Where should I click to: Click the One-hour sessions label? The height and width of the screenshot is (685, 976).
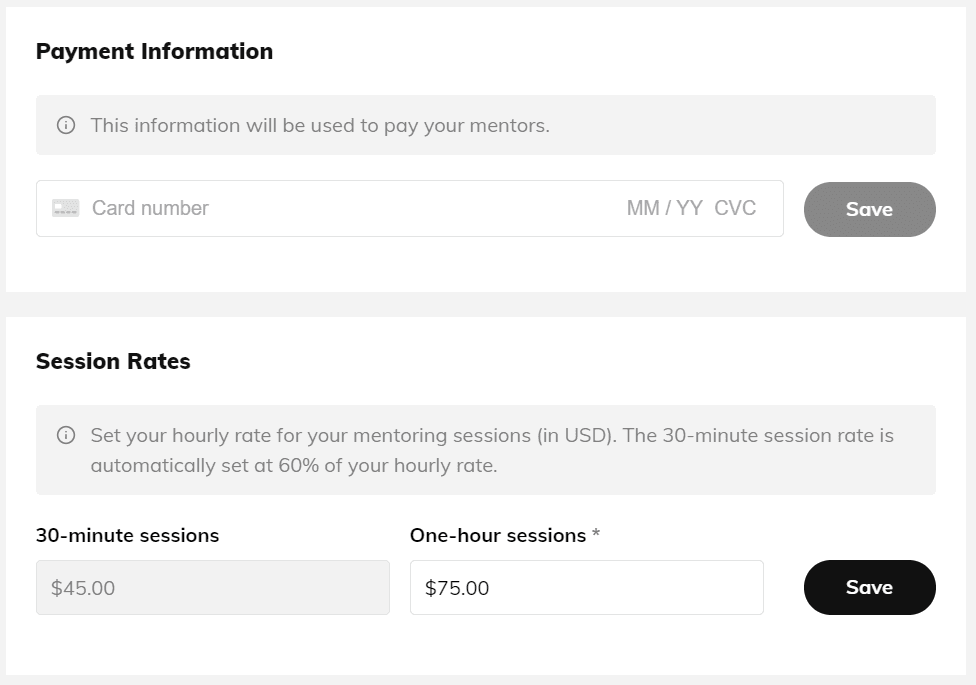pyautogui.click(x=497, y=535)
